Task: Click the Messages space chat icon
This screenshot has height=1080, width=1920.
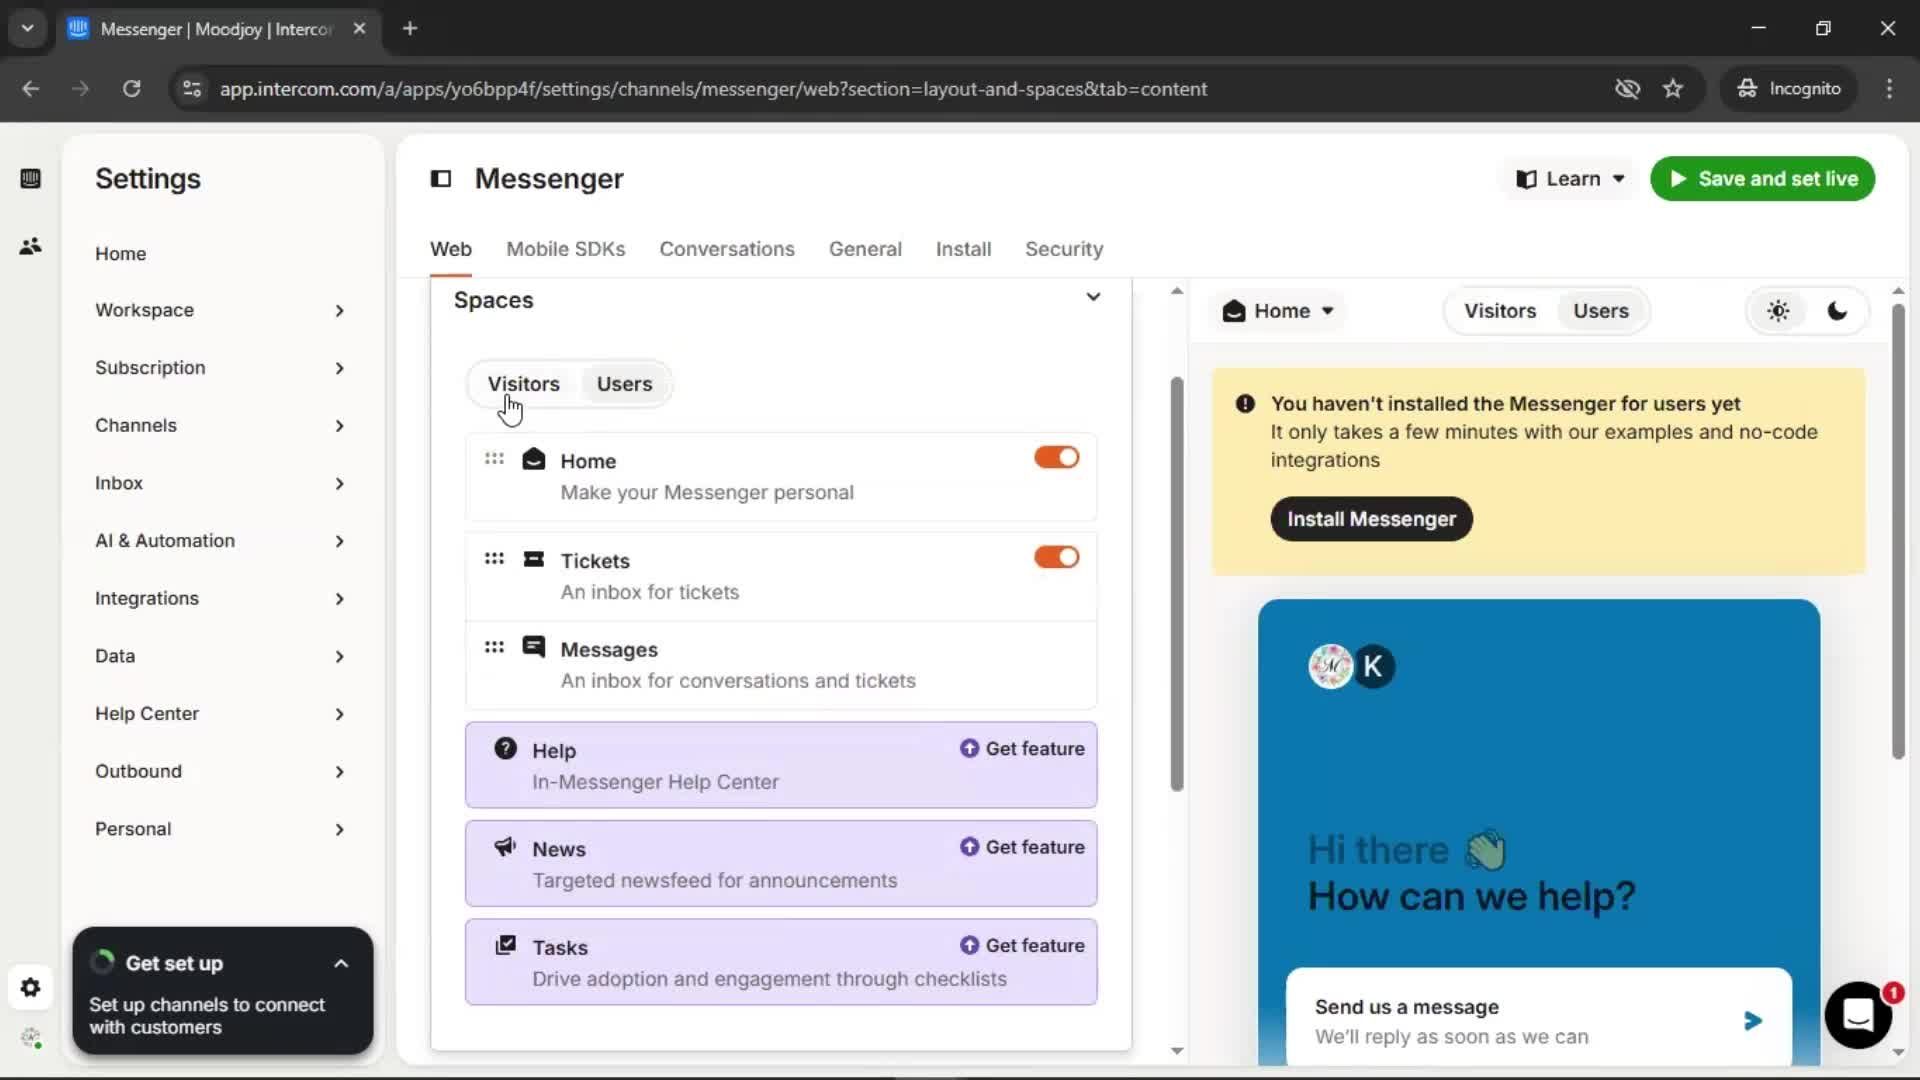Action: coord(534,647)
